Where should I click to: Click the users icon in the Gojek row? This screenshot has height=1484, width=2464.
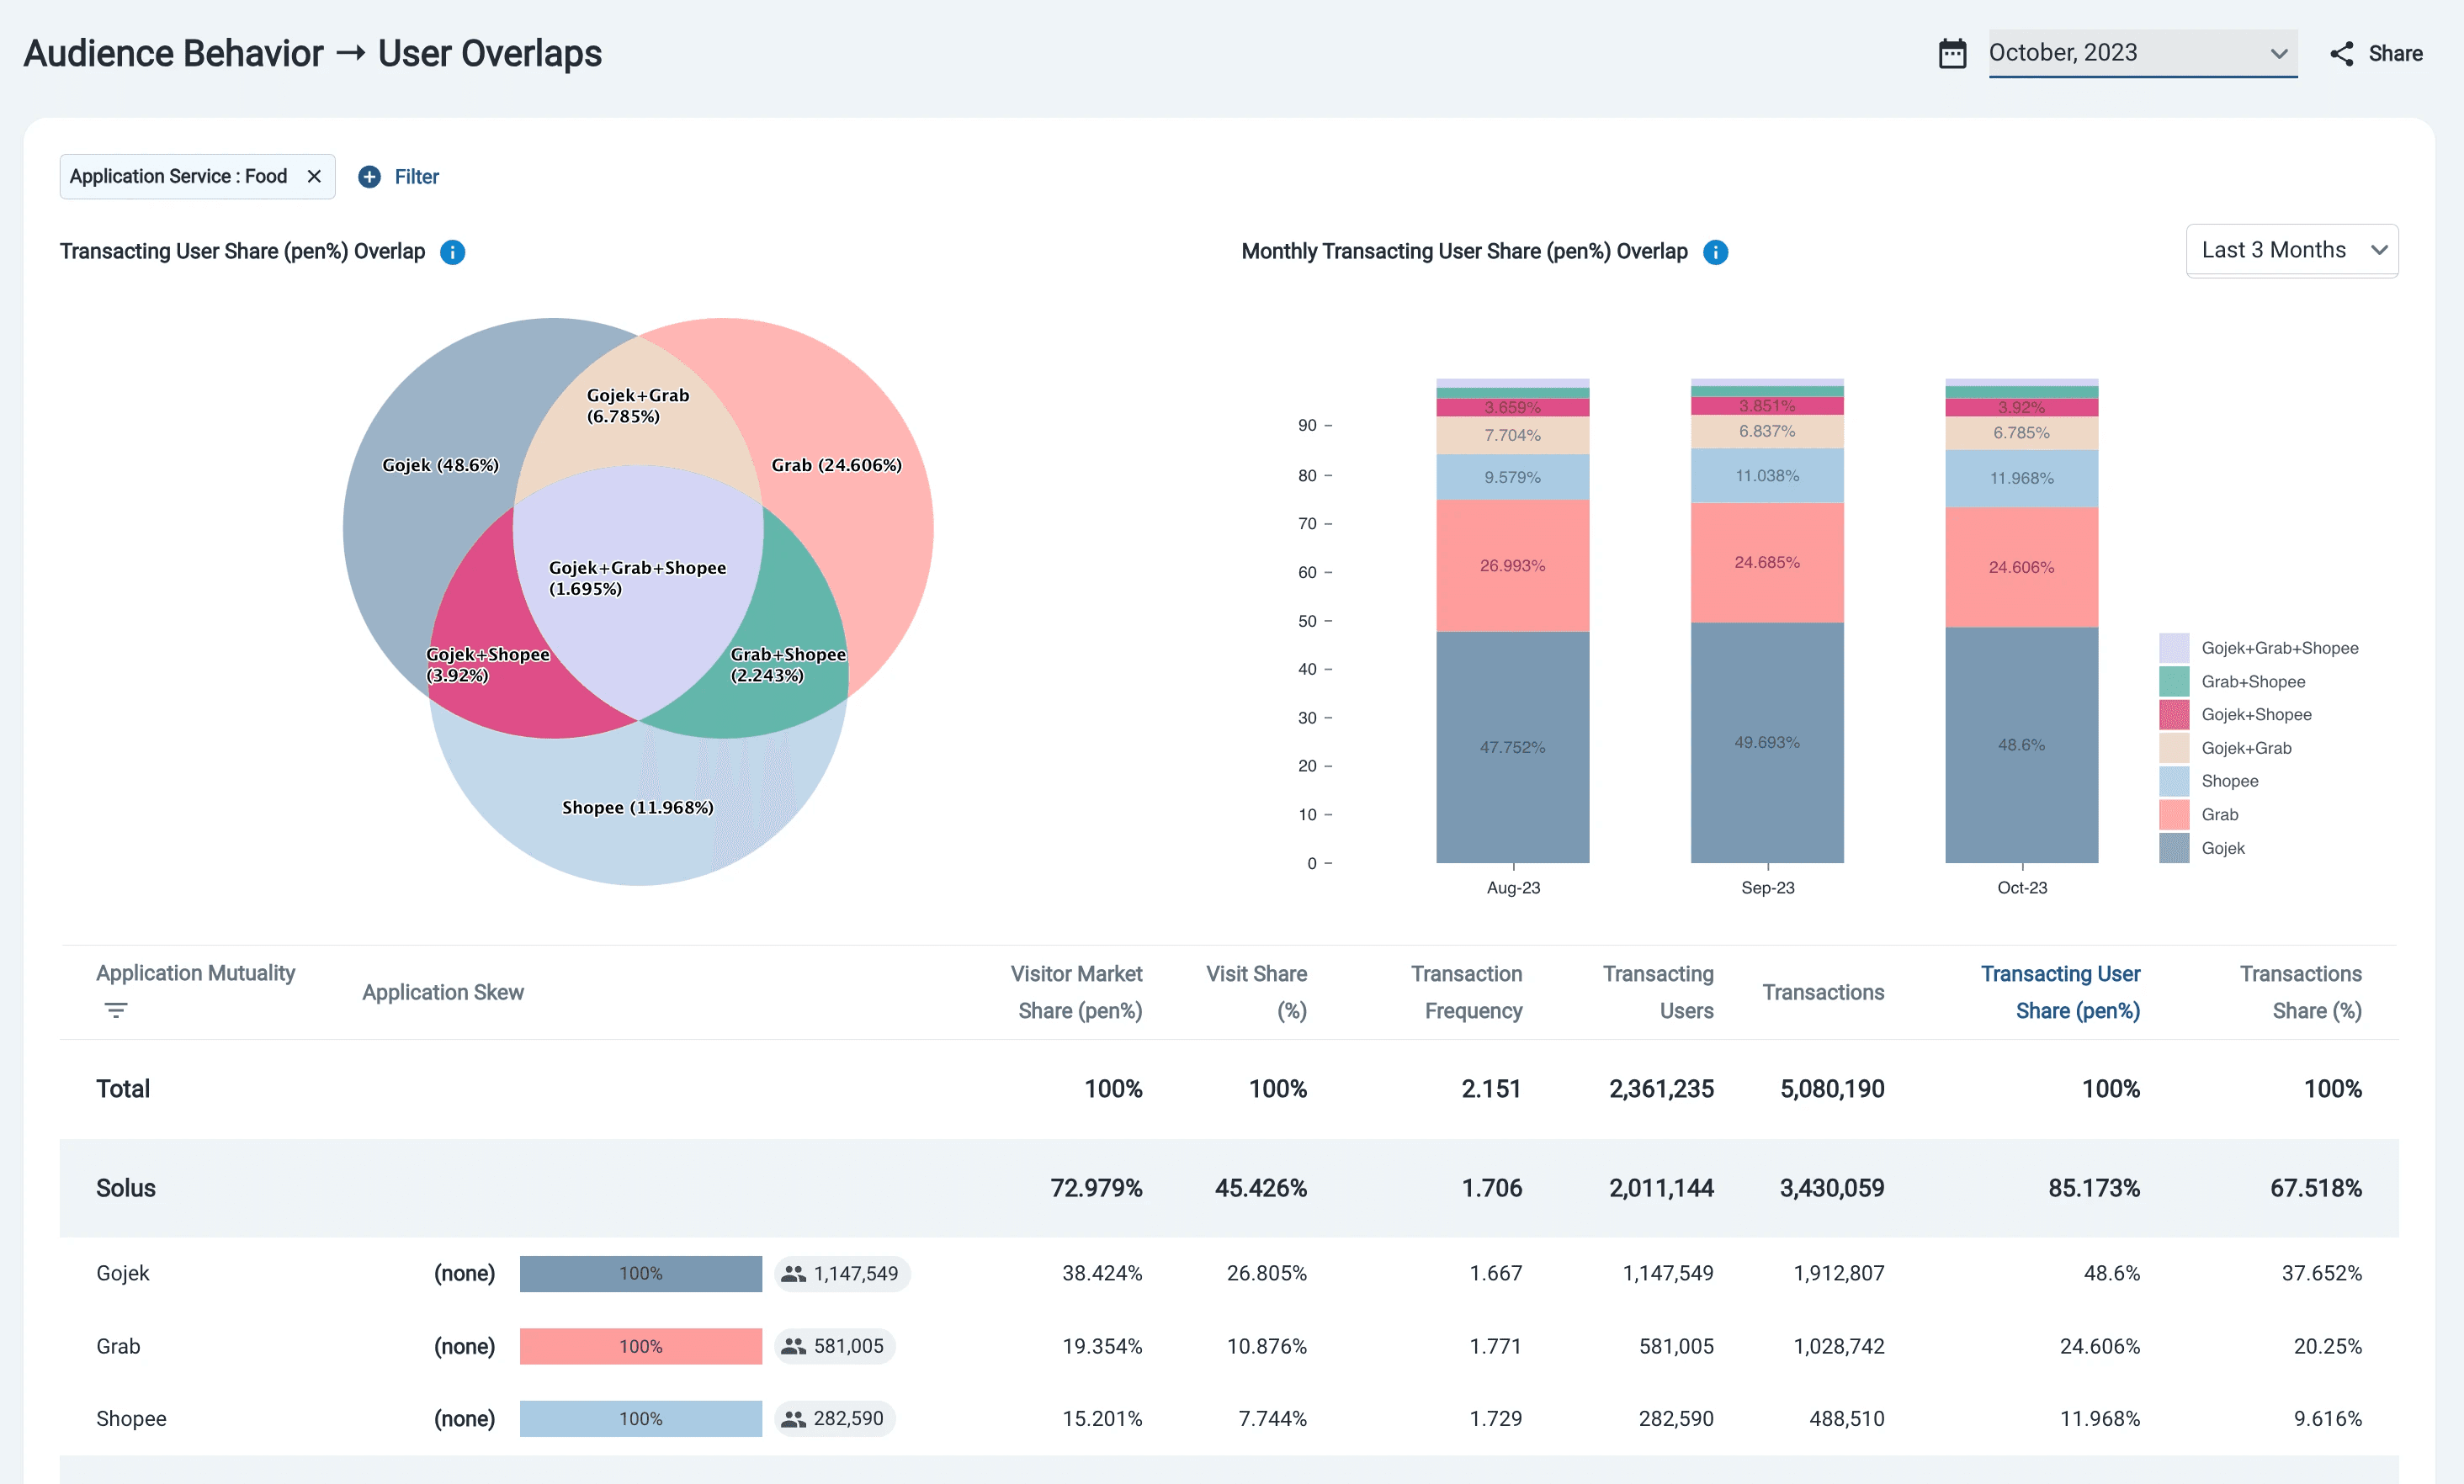click(793, 1273)
